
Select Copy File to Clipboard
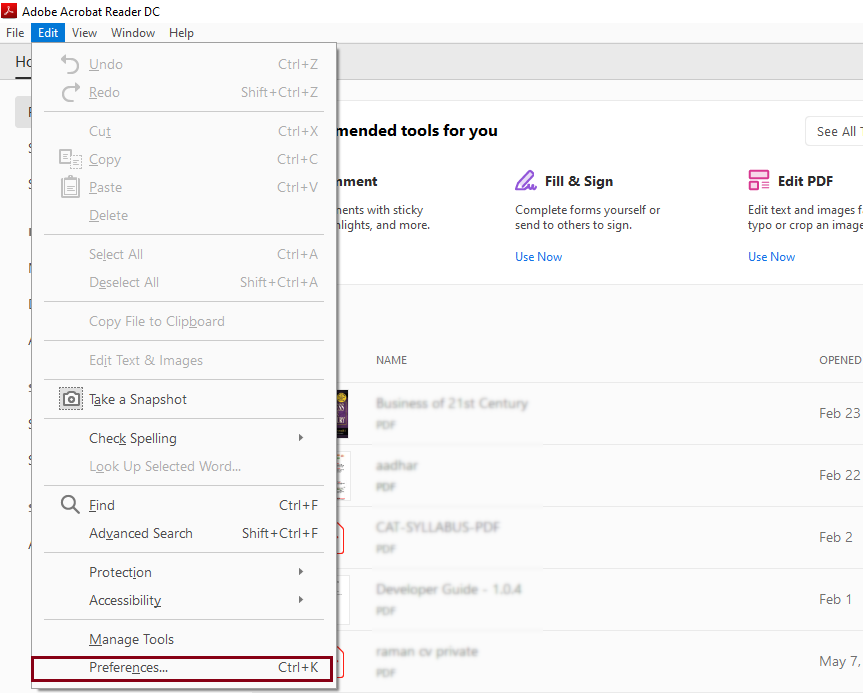point(184,321)
